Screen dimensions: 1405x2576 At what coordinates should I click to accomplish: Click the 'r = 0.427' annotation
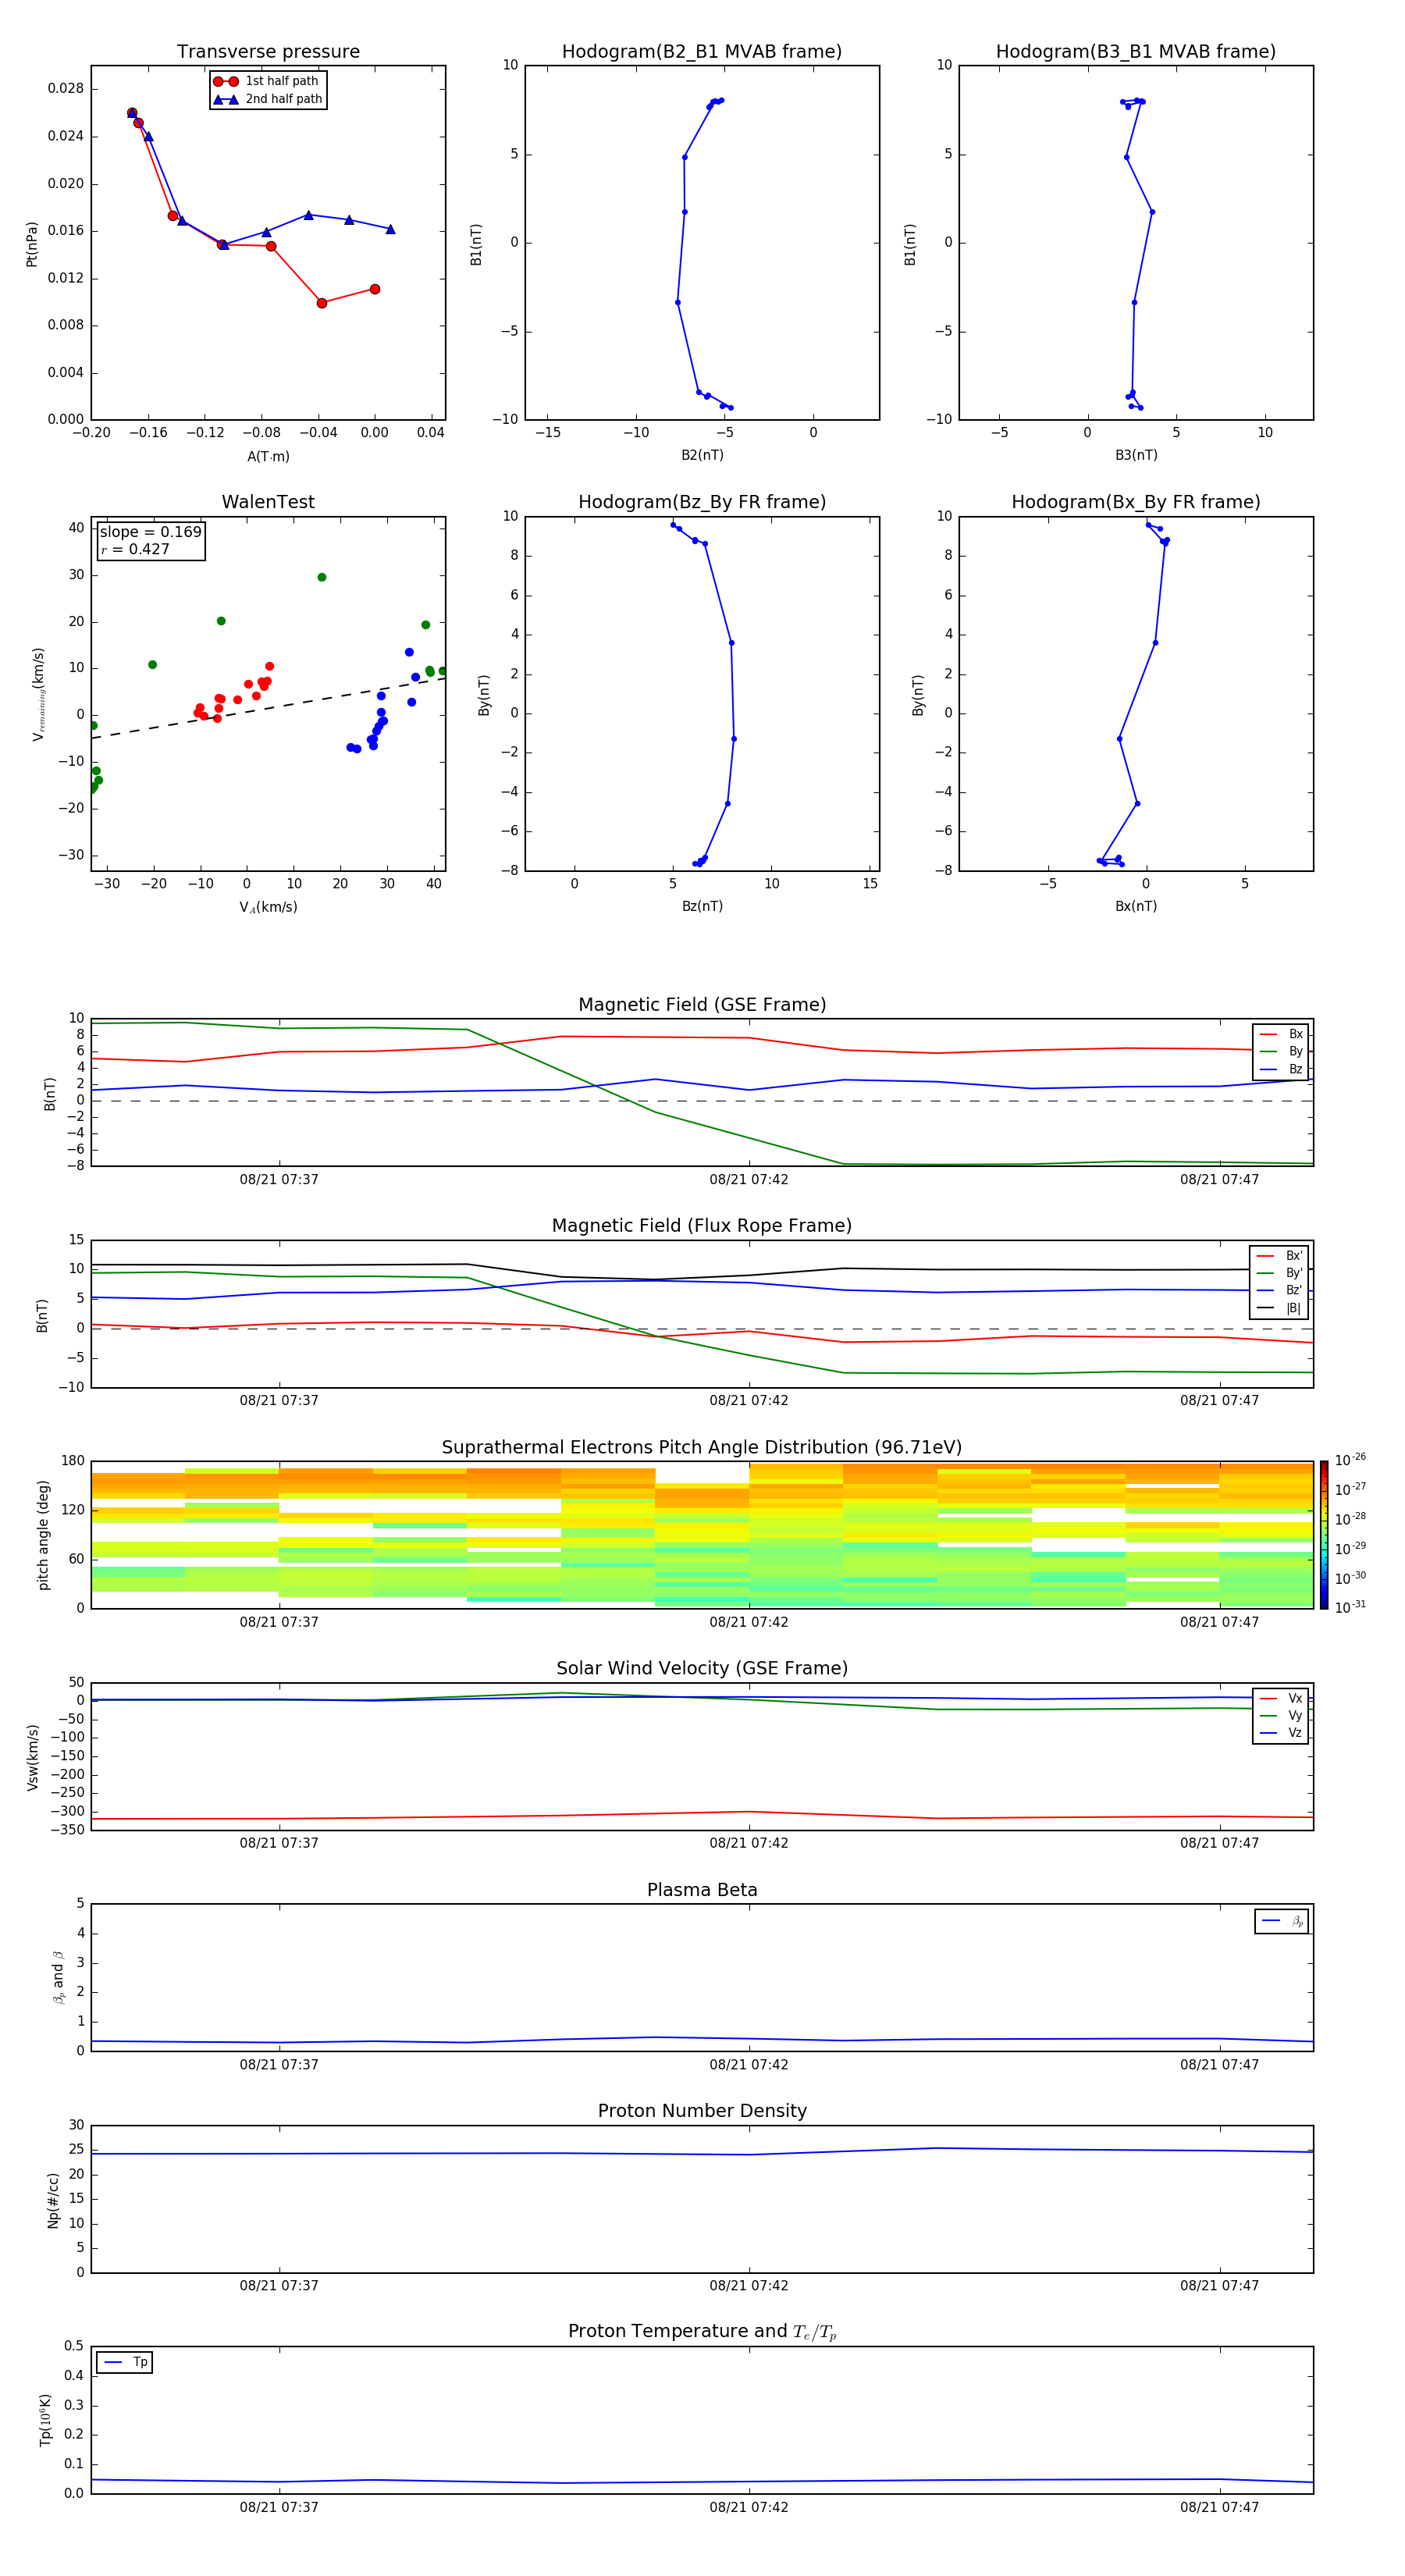[135, 549]
